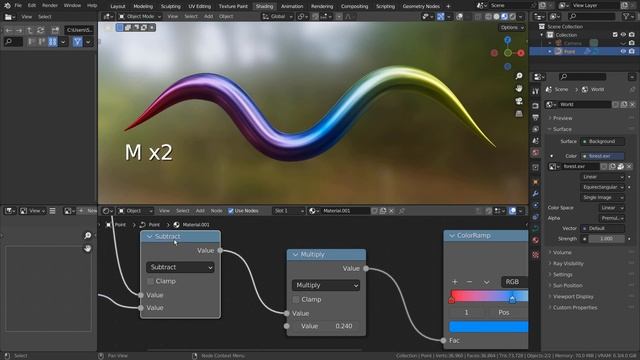Image resolution: width=640 pixels, height=360 pixels.
Task: Click the blue color swatch on ColorRamp node
Action: [488, 327]
